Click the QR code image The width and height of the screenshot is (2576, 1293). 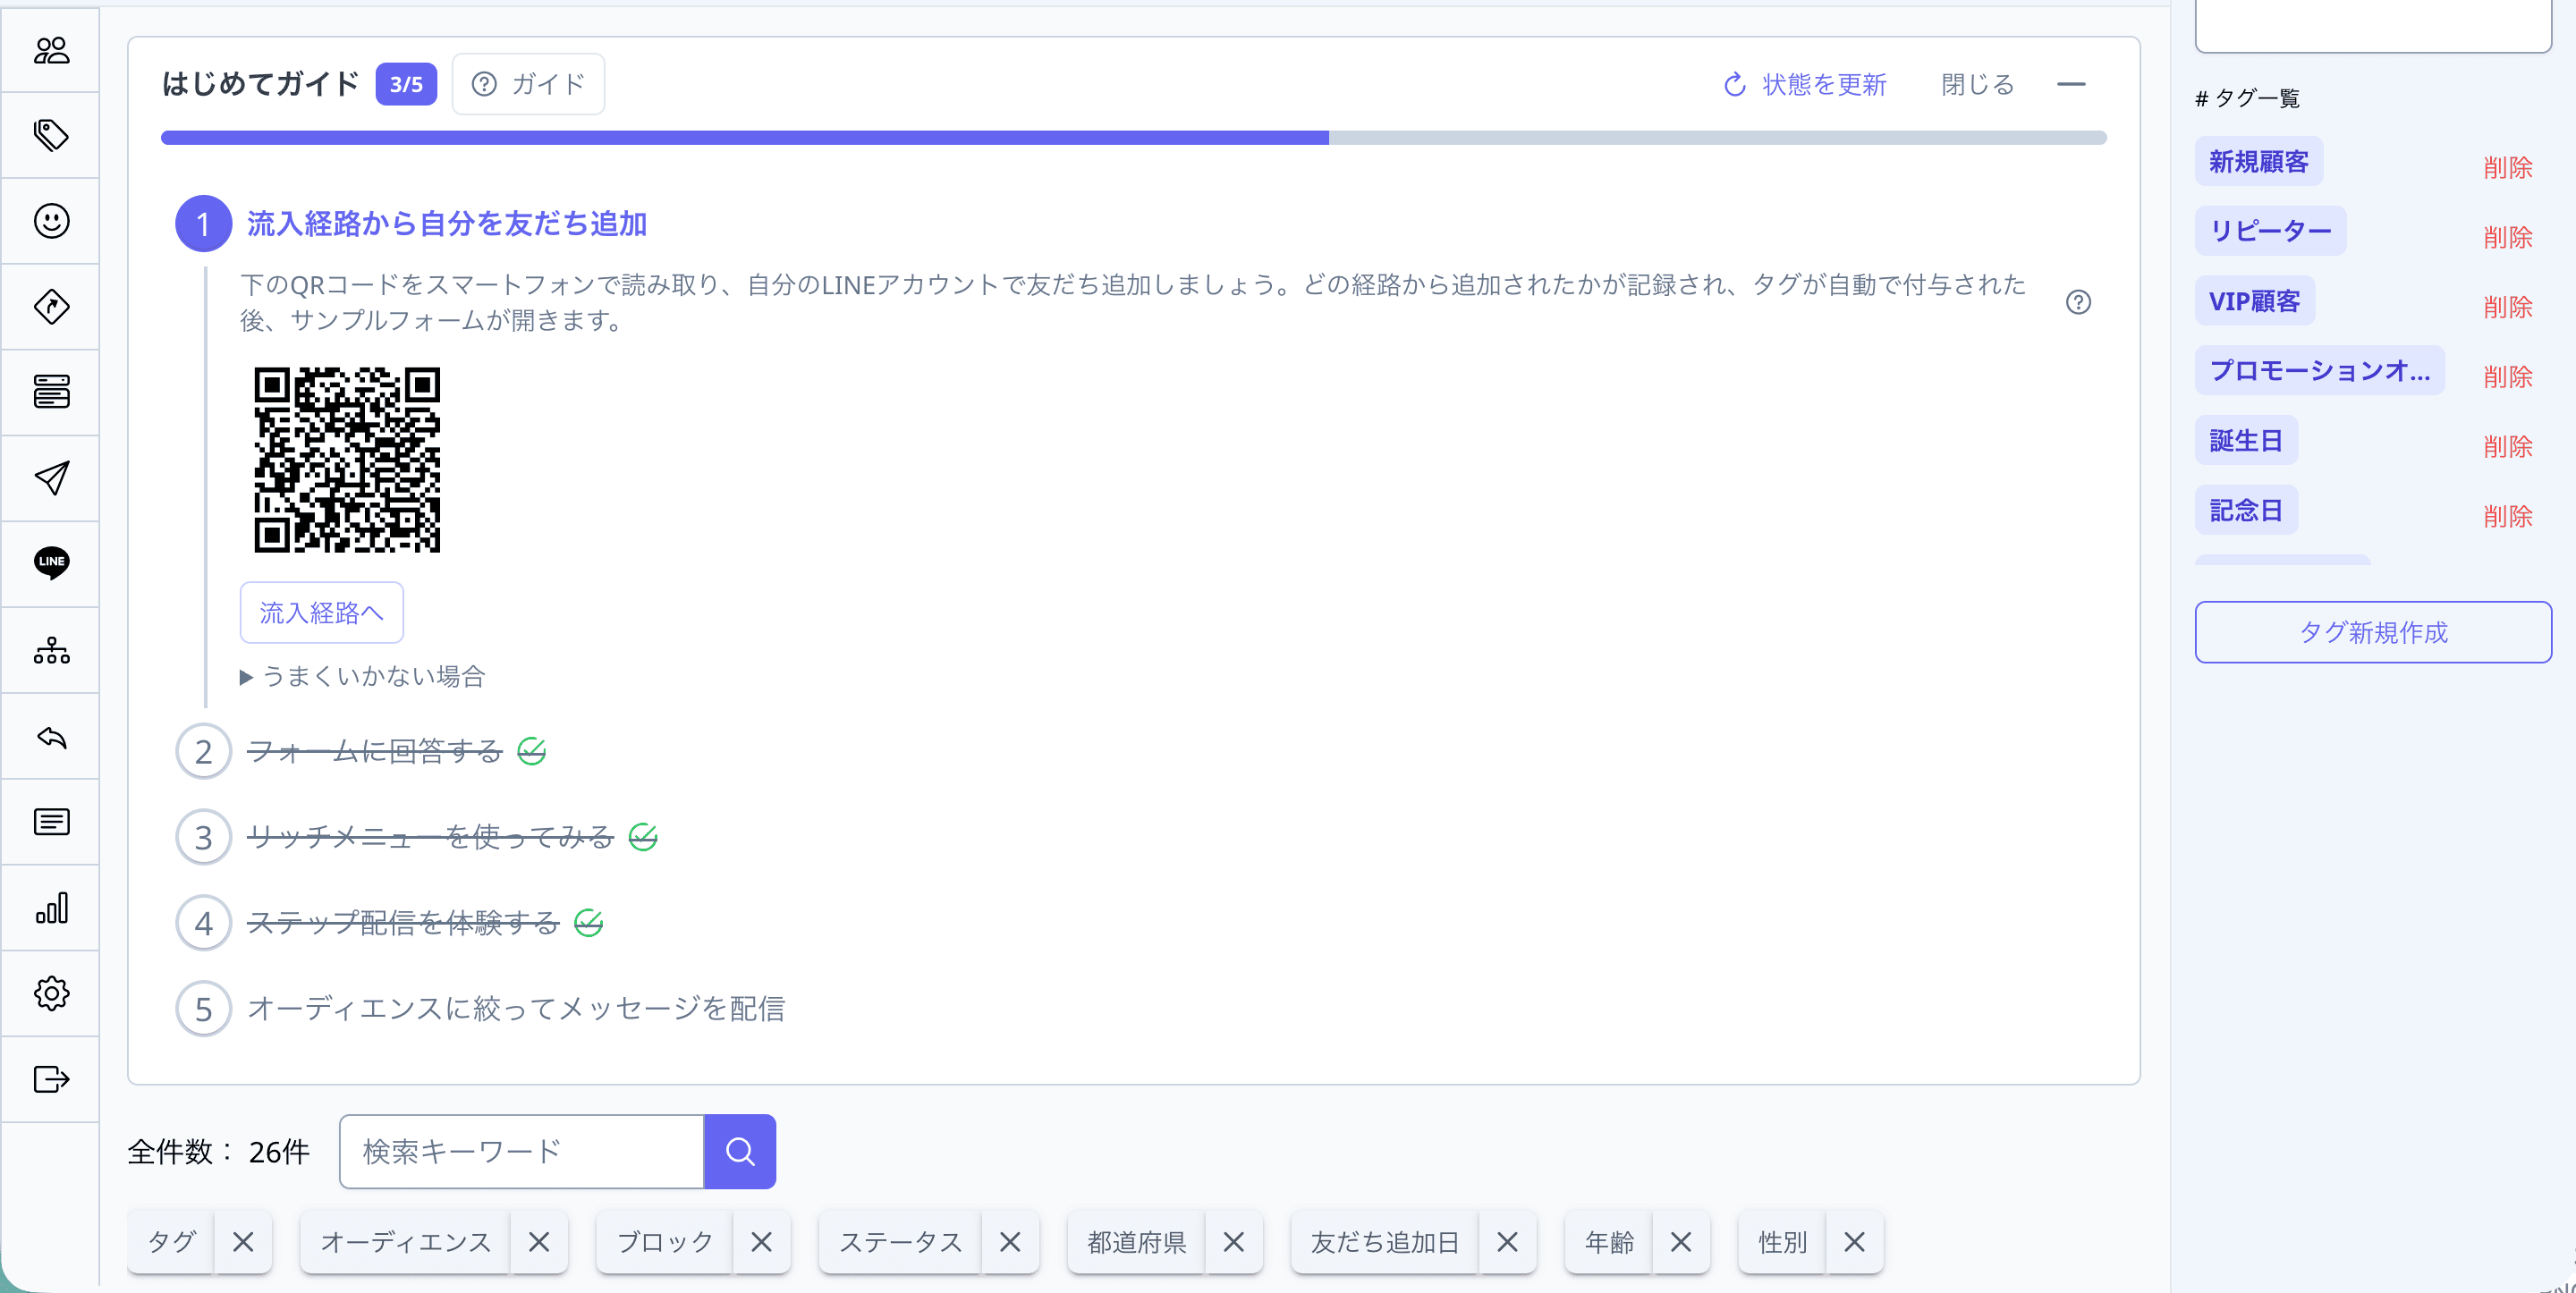point(346,459)
